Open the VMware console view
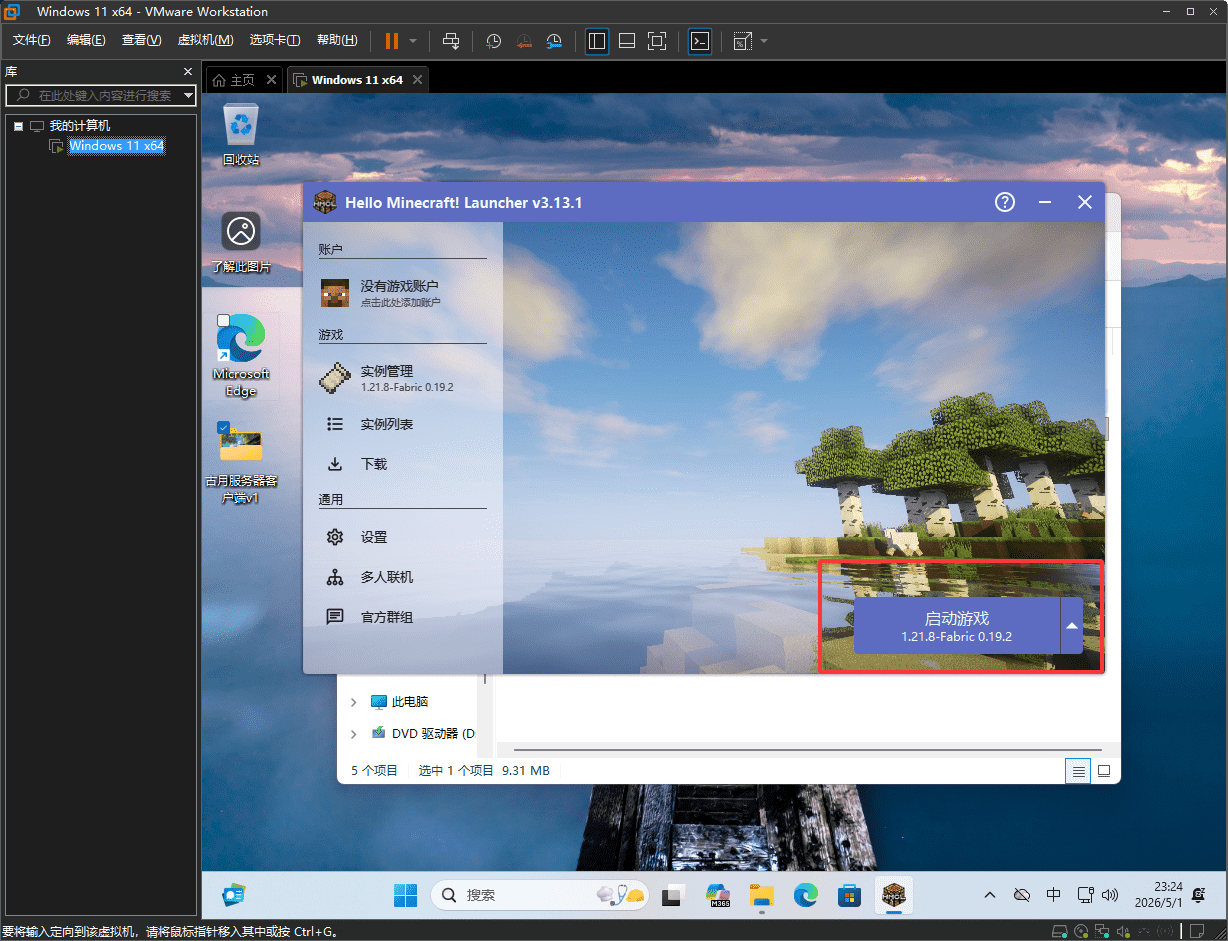1228x941 pixels. coord(701,41)
